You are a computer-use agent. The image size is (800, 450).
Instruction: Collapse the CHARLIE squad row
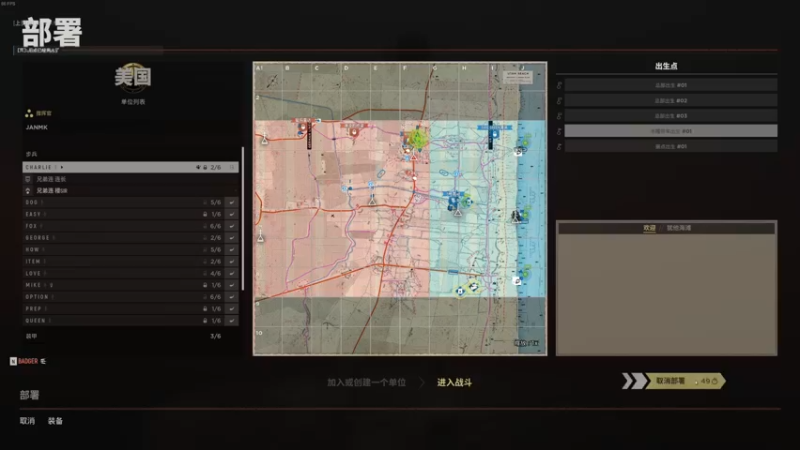[130, 167]
